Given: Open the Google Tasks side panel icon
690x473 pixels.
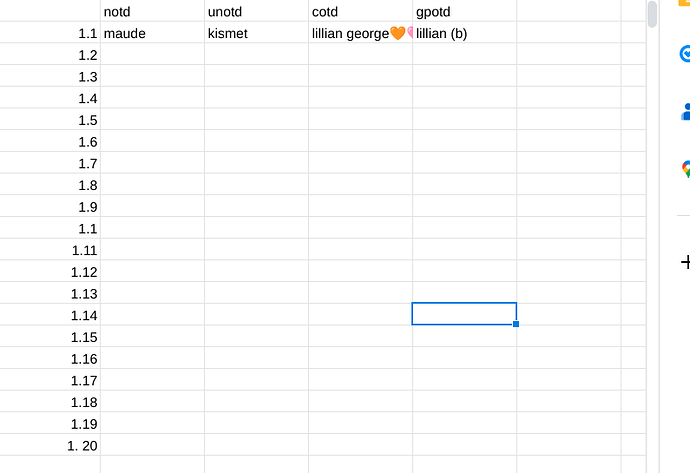Looking at the screenshot, I should pyautogui.click(x=685, y=54).
